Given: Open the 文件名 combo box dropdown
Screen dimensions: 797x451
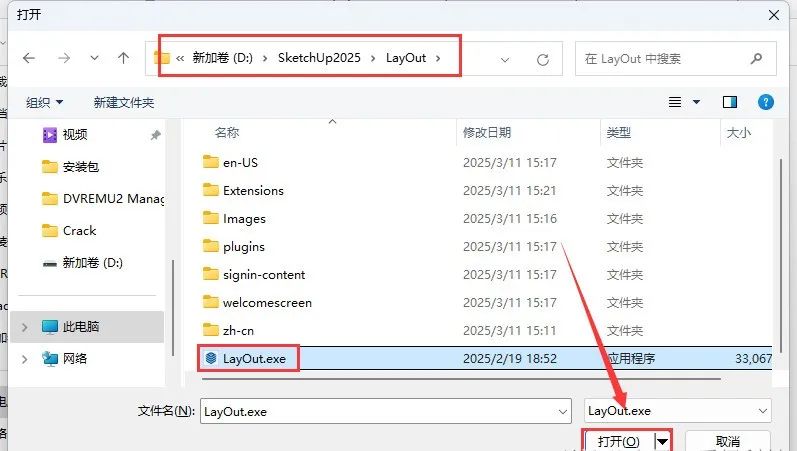Looking at the screenshot, I should 563,412.
